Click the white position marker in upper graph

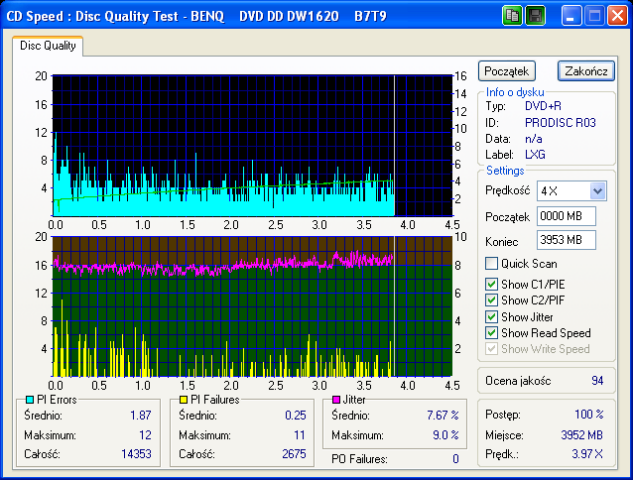click(x=394, y=145)
